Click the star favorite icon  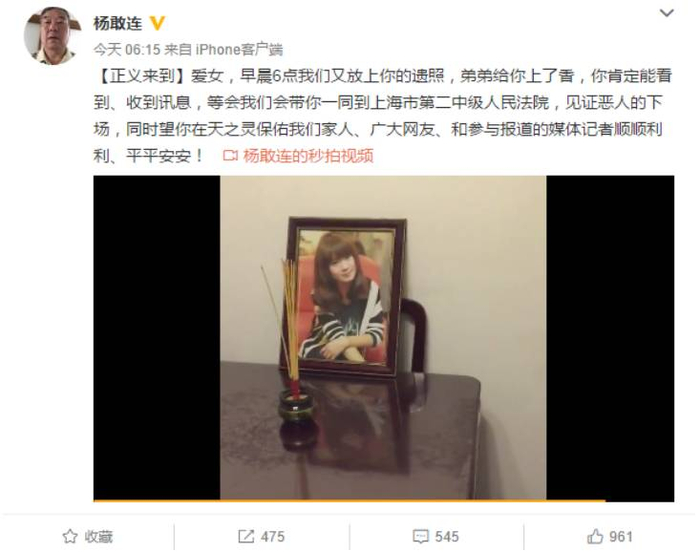click(x=70, y=536)
